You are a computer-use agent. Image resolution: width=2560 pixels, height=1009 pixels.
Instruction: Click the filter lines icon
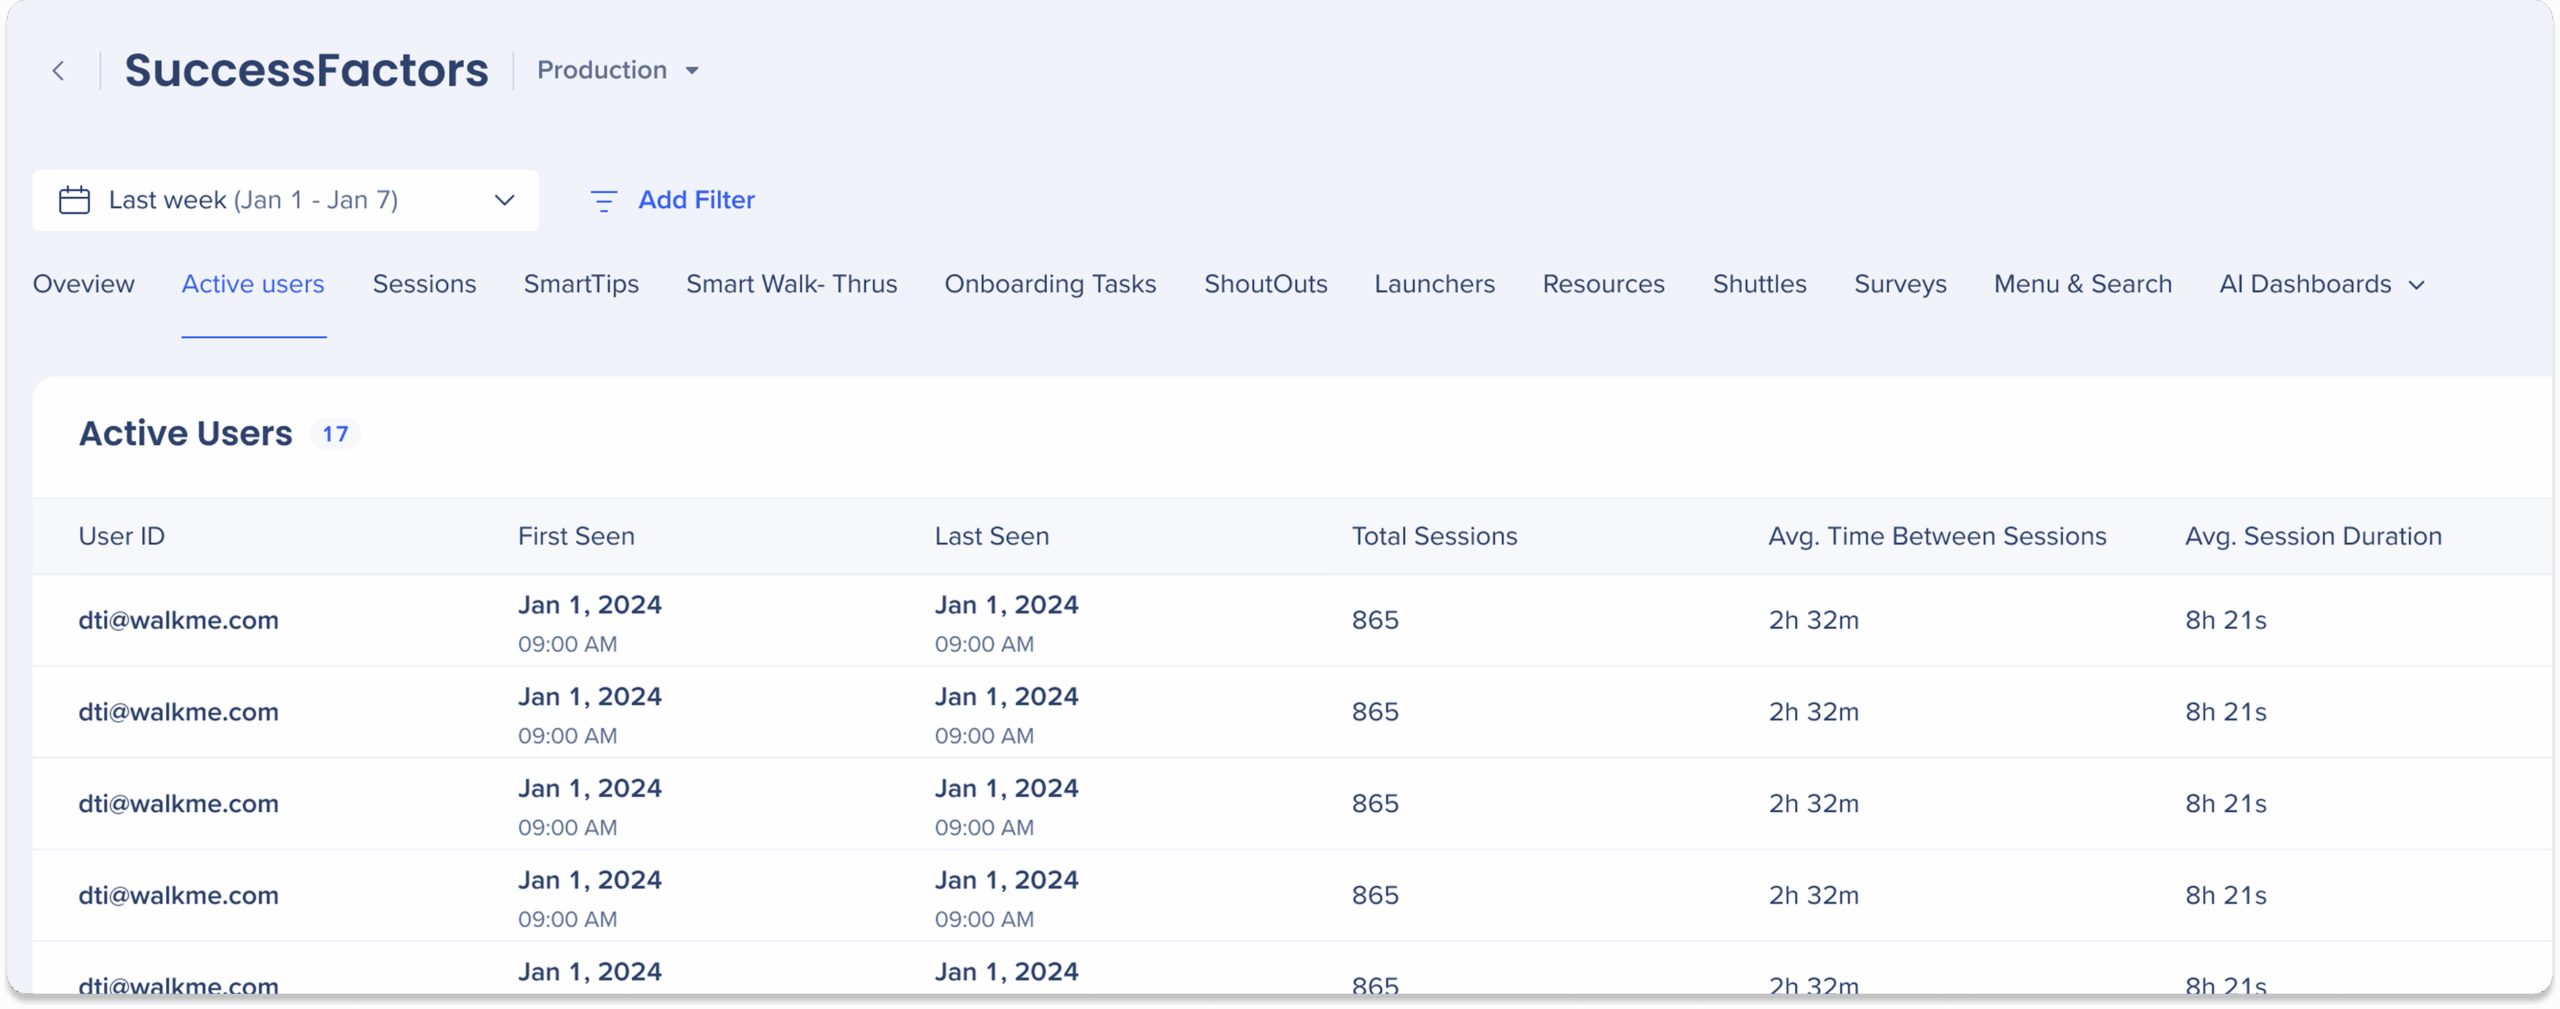point(603,201)
